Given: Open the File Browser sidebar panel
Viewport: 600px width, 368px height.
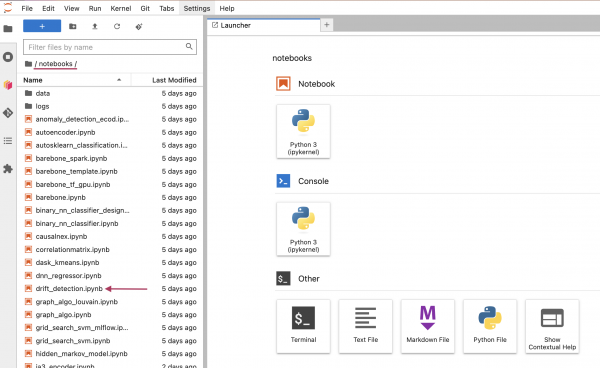Looking at the screenshot, I should coord(8,29).
